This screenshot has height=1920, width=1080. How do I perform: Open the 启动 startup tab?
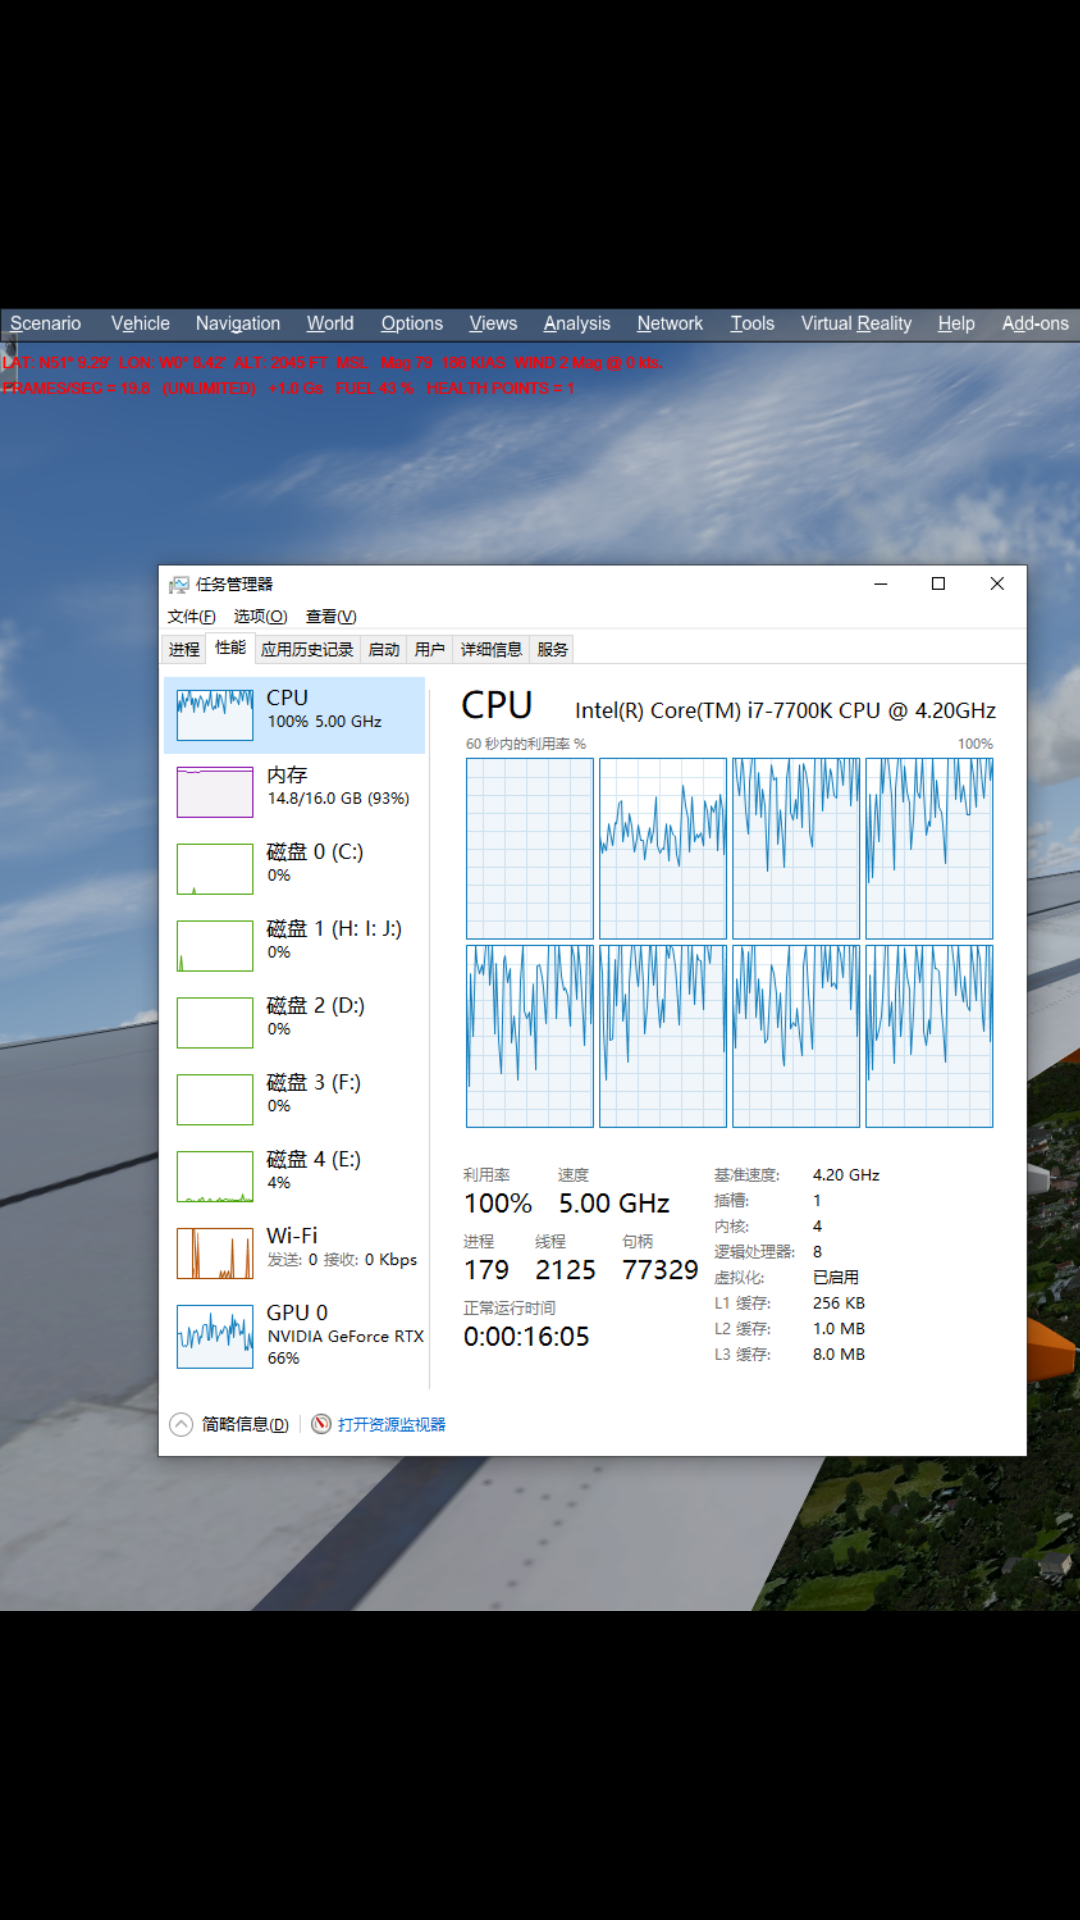pos(384,650)
